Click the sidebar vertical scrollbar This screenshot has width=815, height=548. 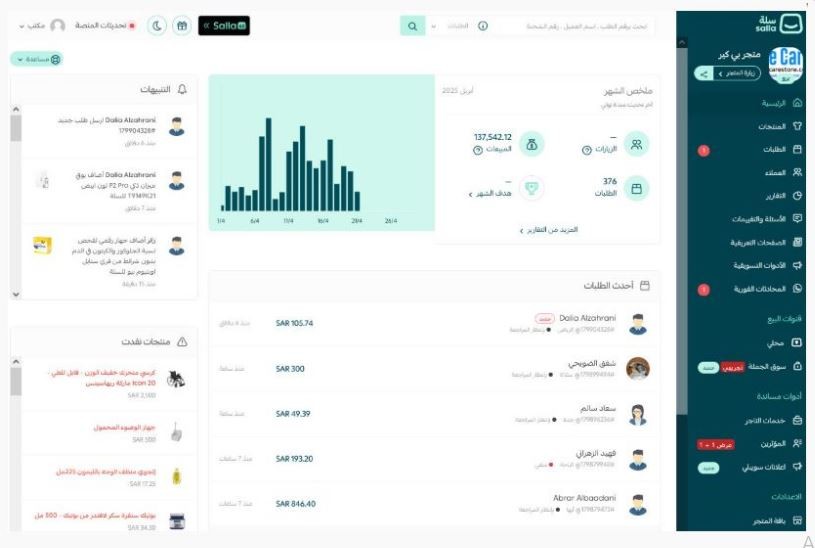[x=682, y=229]
